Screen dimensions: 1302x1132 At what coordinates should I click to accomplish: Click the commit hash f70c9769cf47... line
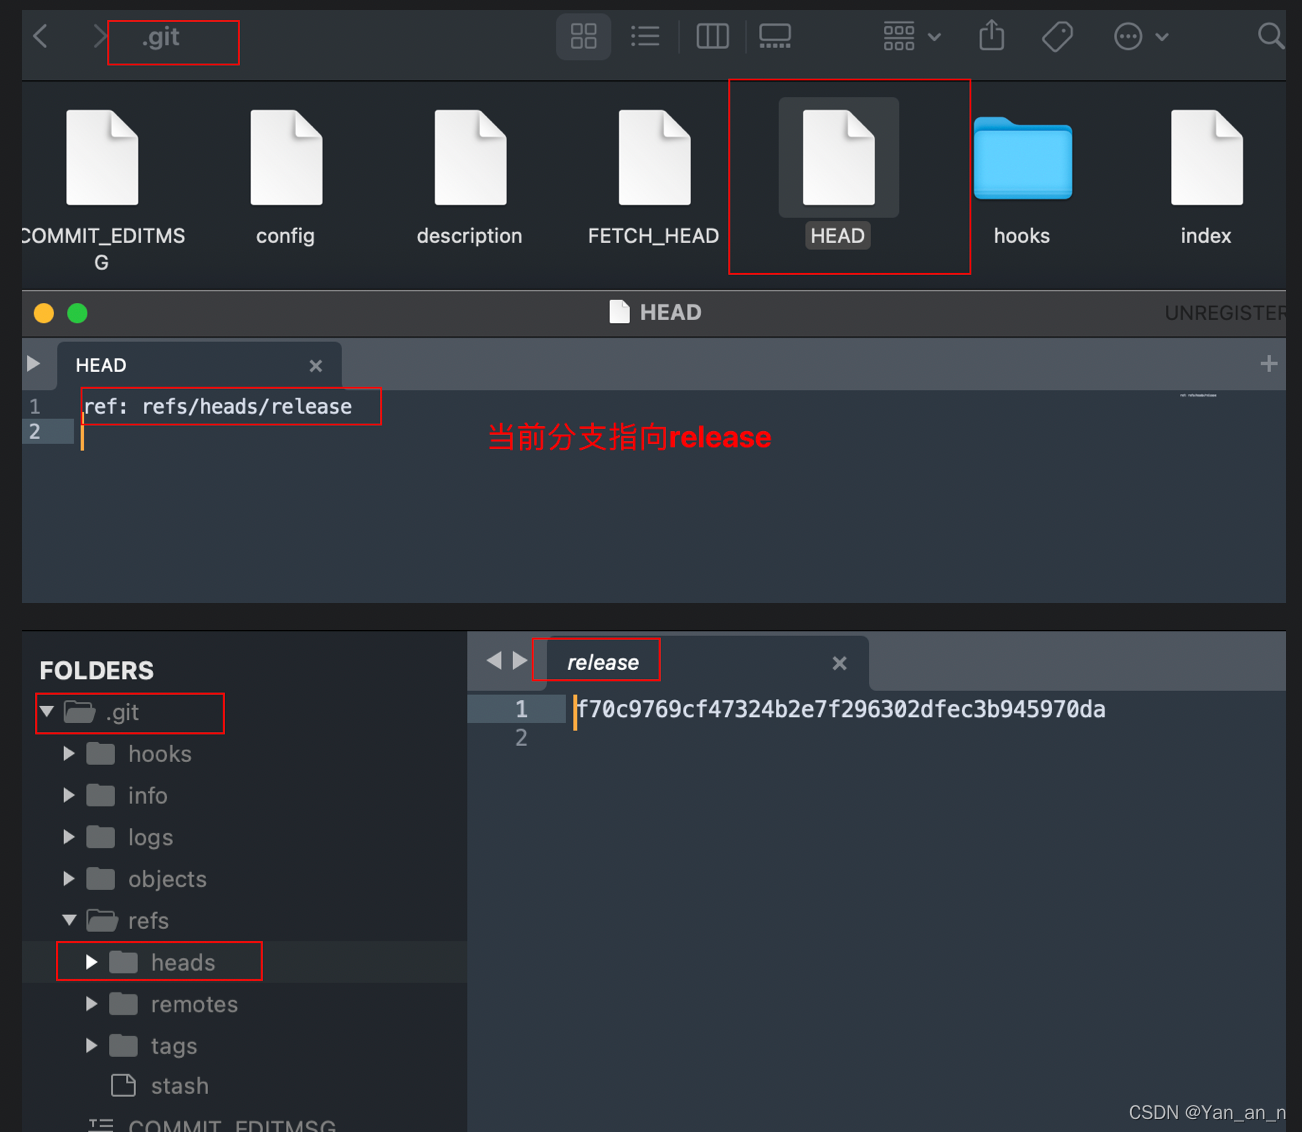(841, 710)
